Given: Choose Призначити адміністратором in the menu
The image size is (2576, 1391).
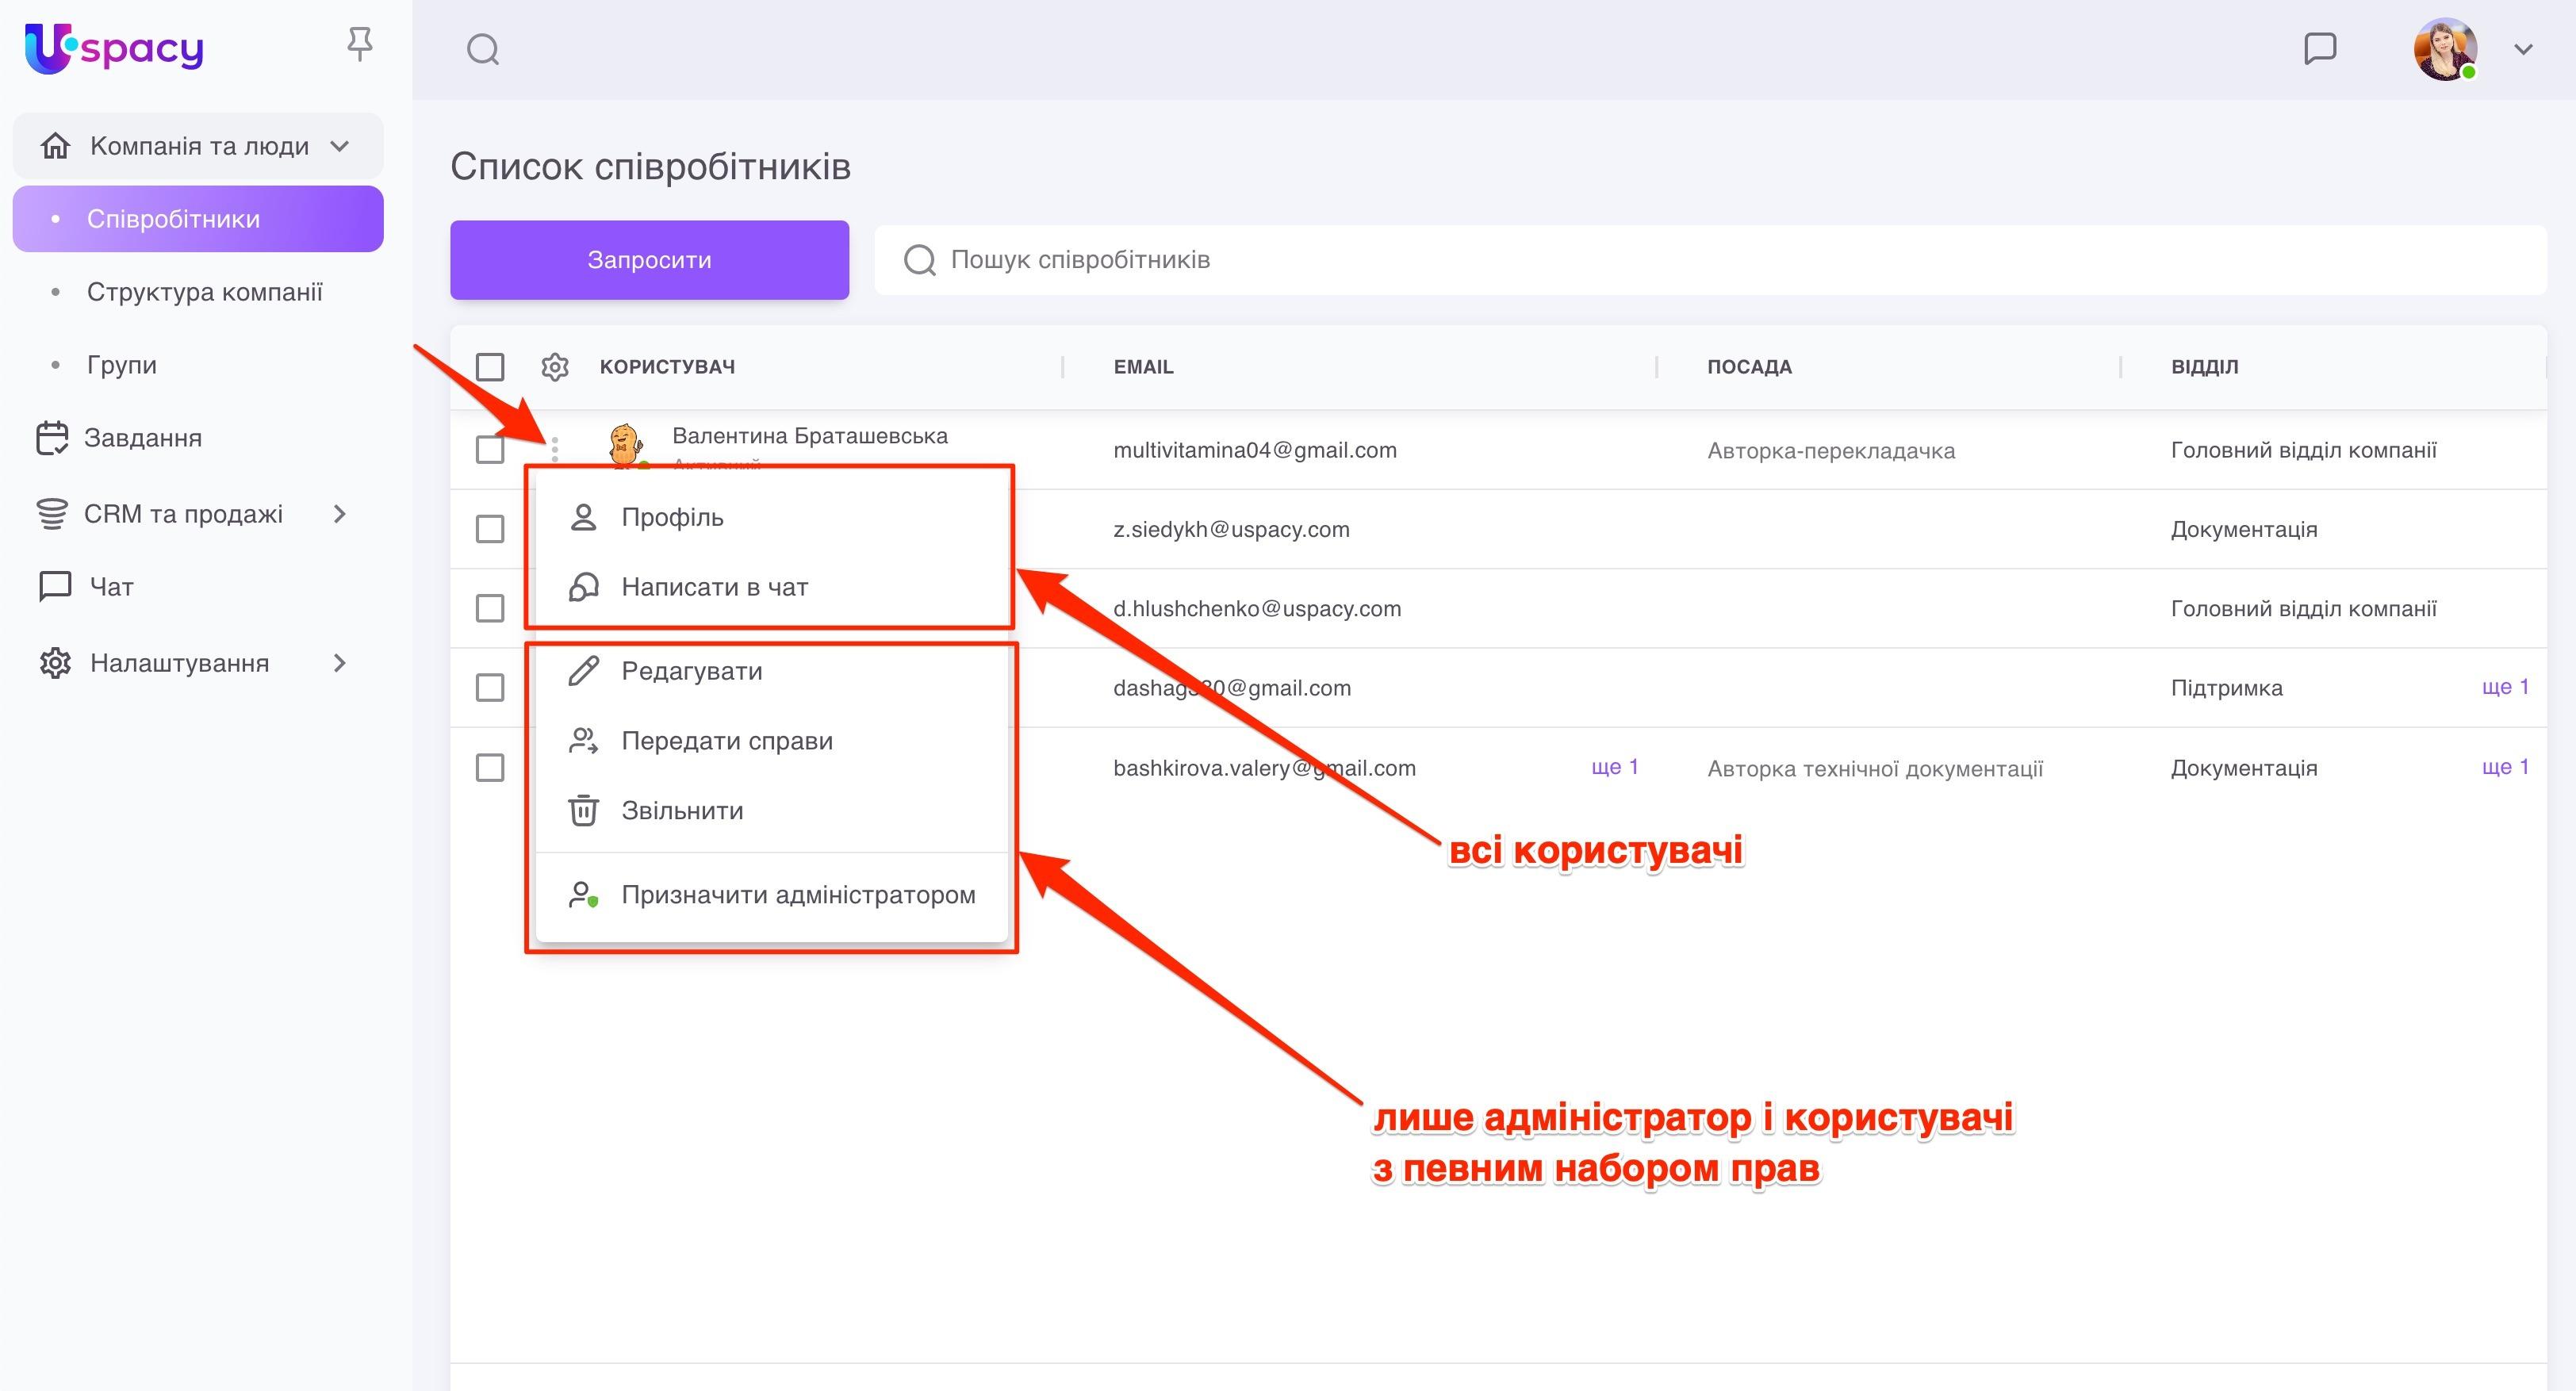Looking at the screenshot, I should coord(798,895).
